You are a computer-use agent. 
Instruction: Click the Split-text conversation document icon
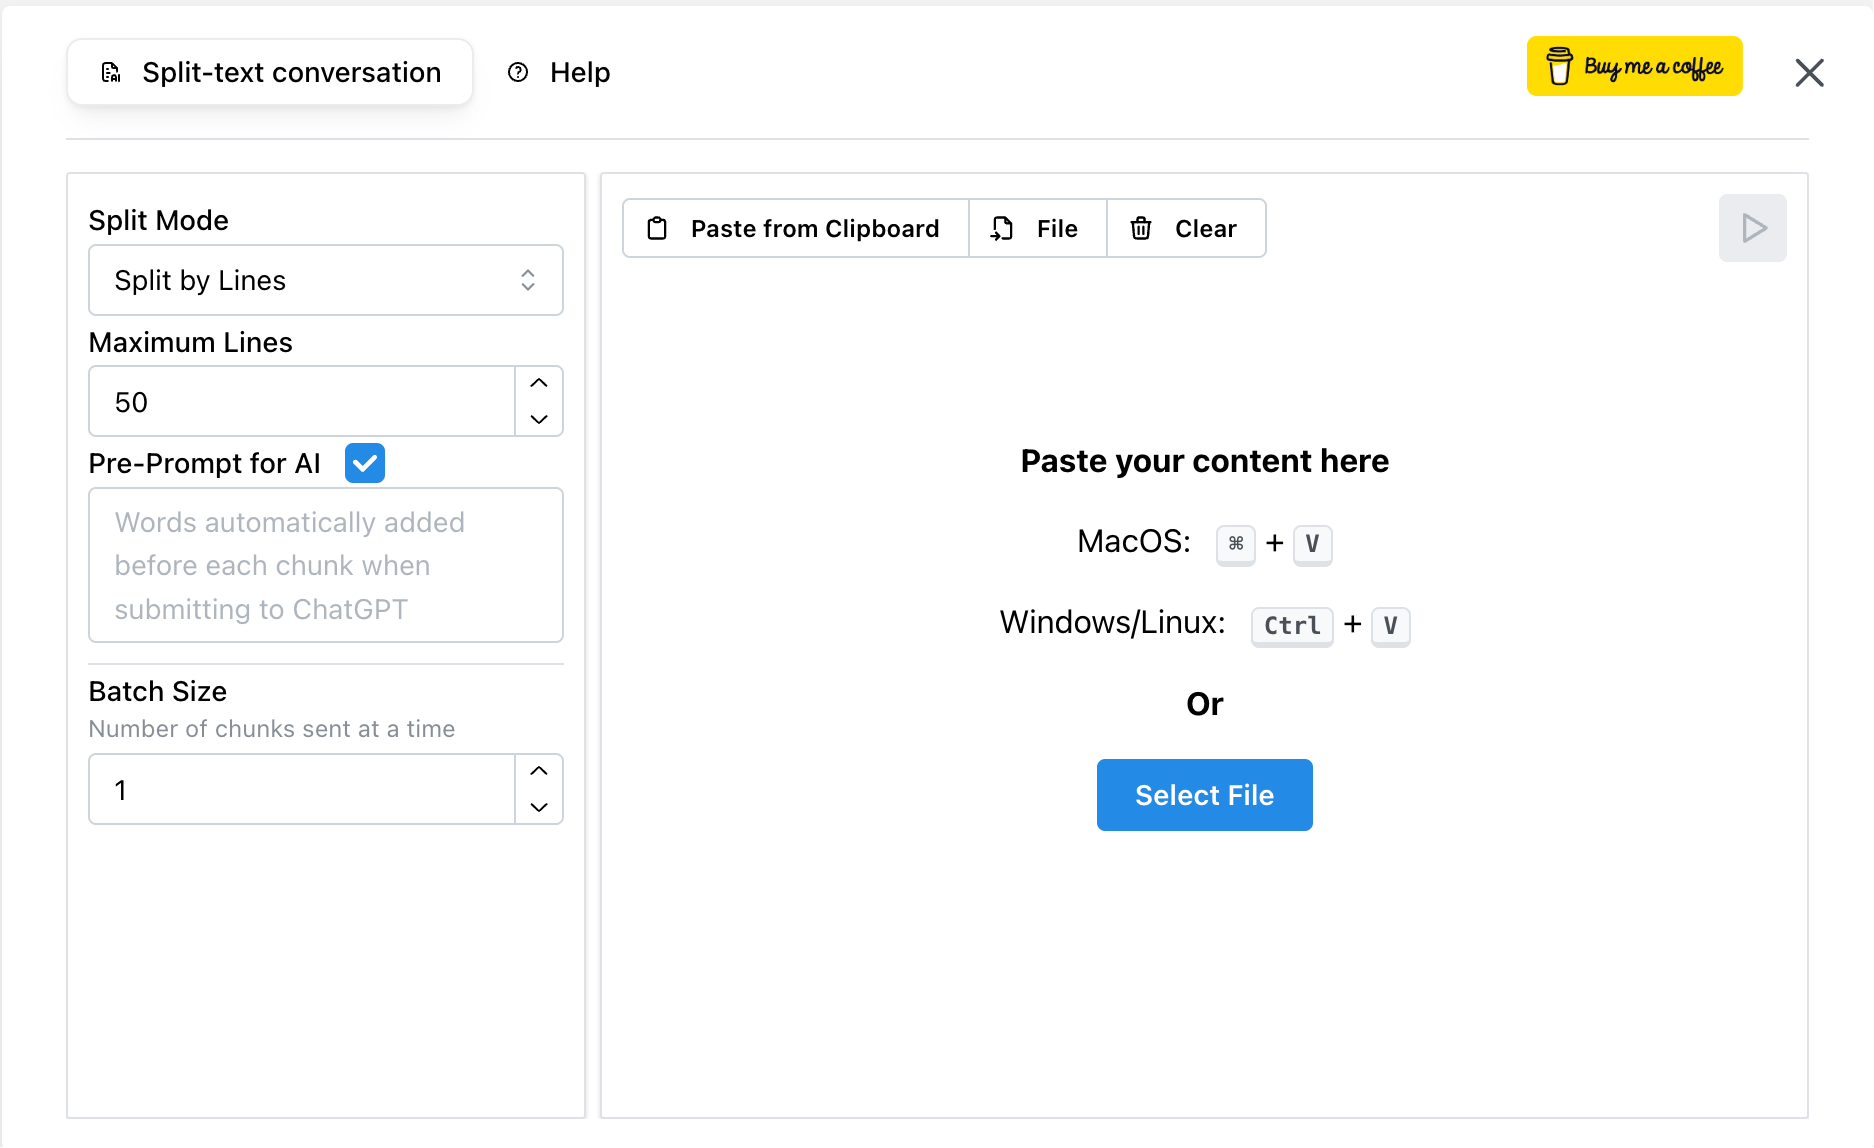(x=111, y=71)
